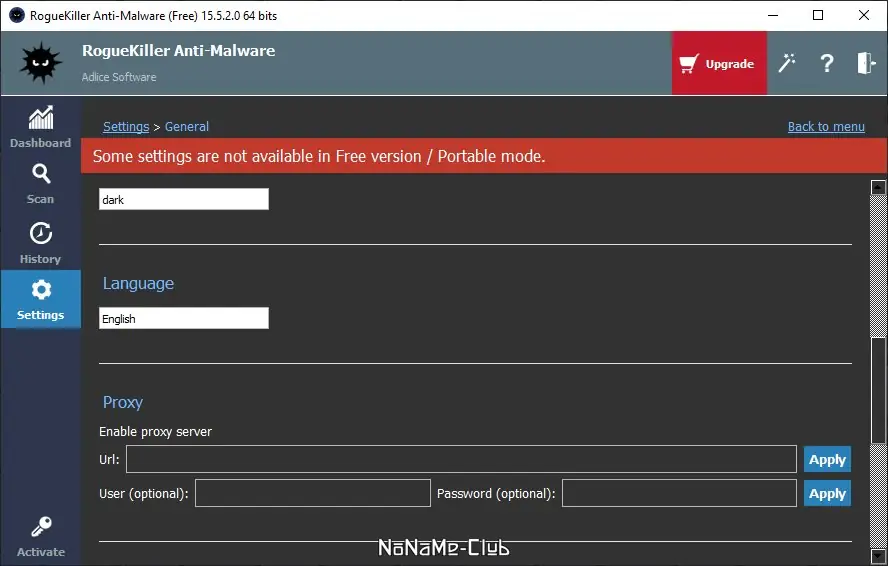This screenshot has height=566, width=888.
Task: Click the Upgrade cart button
Action: tap(719, 63)
